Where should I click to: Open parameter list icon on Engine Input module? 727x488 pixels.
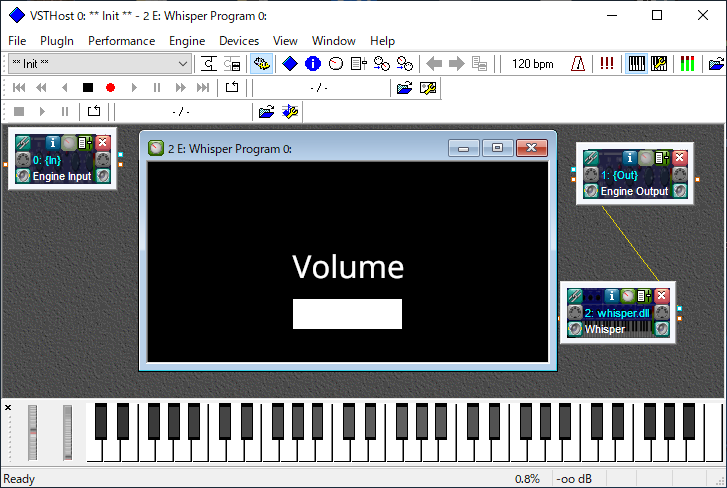85,143
